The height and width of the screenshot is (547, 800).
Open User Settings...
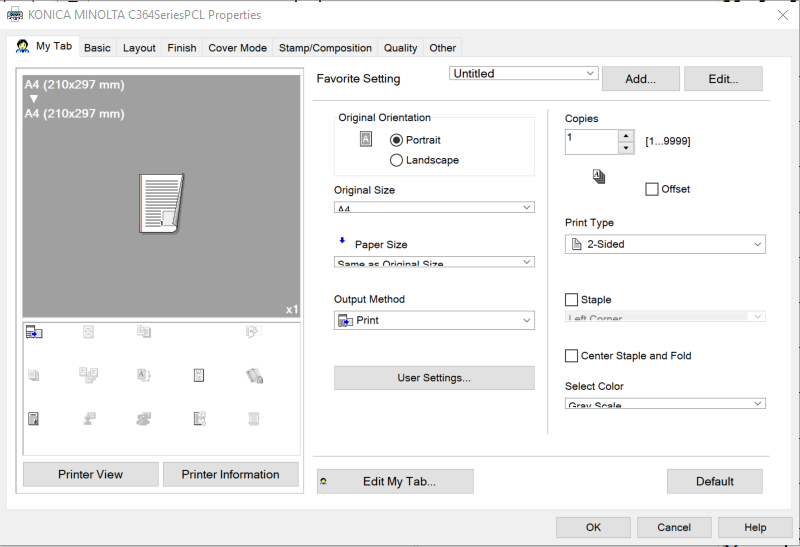tap(434, 378)
